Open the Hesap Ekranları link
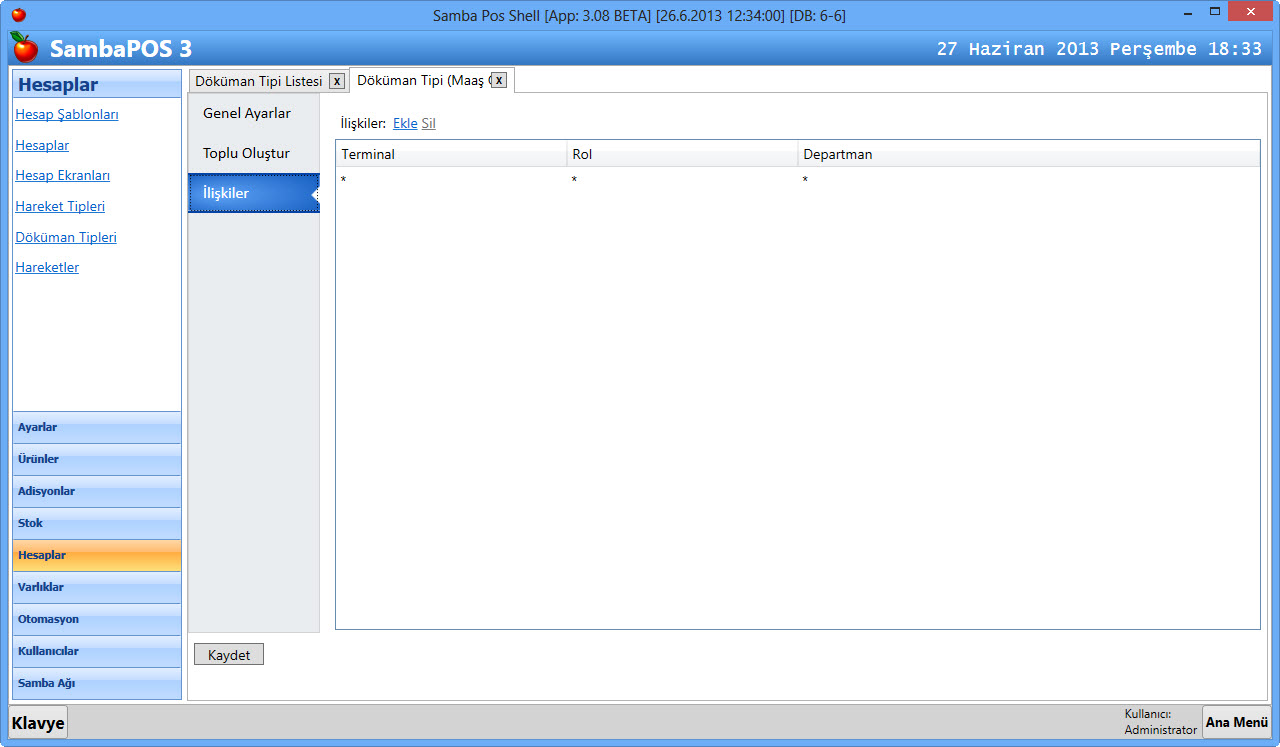This screenshot has width=1280, height=747. pos(62,175)
